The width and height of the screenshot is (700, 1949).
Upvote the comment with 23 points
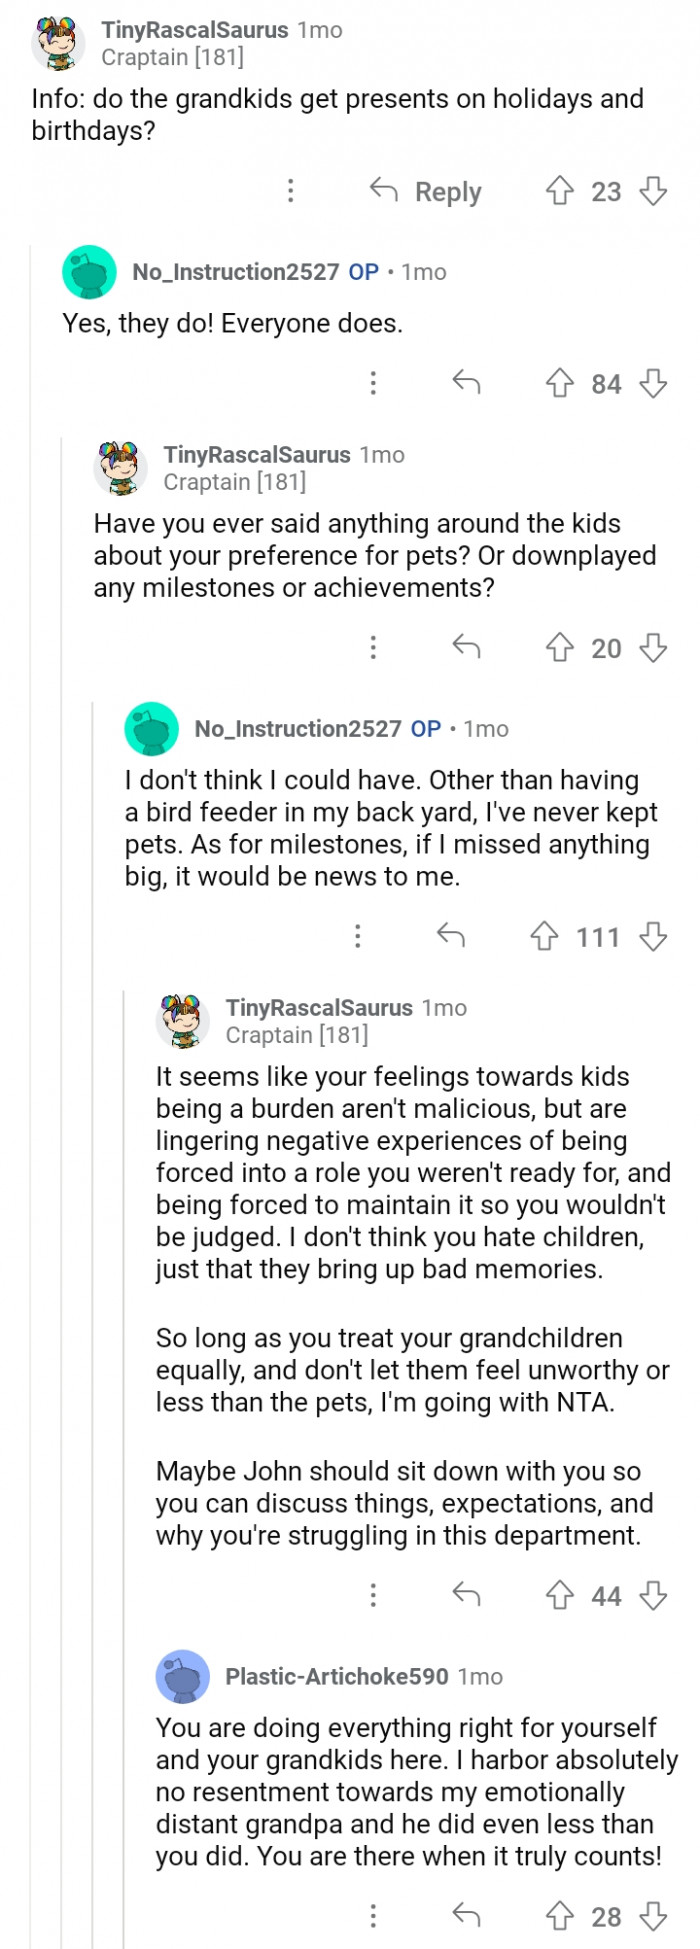[x=559, y=191]
